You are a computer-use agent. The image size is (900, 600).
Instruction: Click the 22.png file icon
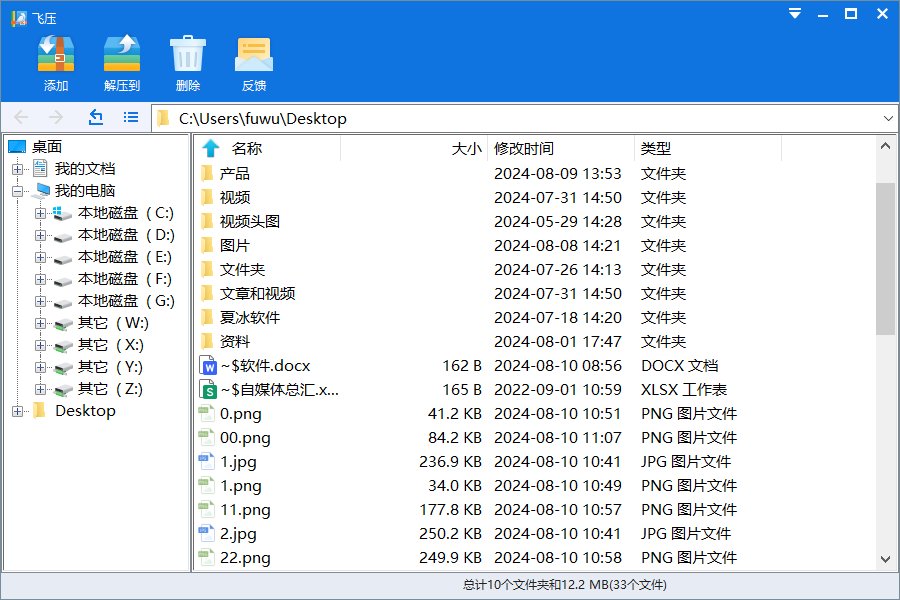[207, 557]
